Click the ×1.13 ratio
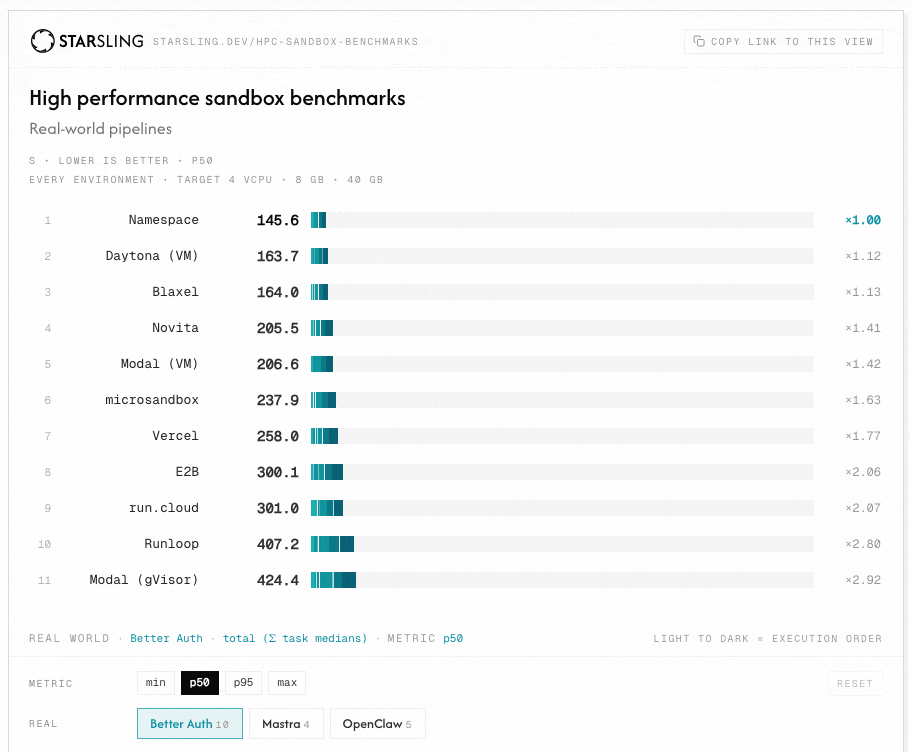912x752 pixels. click(x=863, y=292)
